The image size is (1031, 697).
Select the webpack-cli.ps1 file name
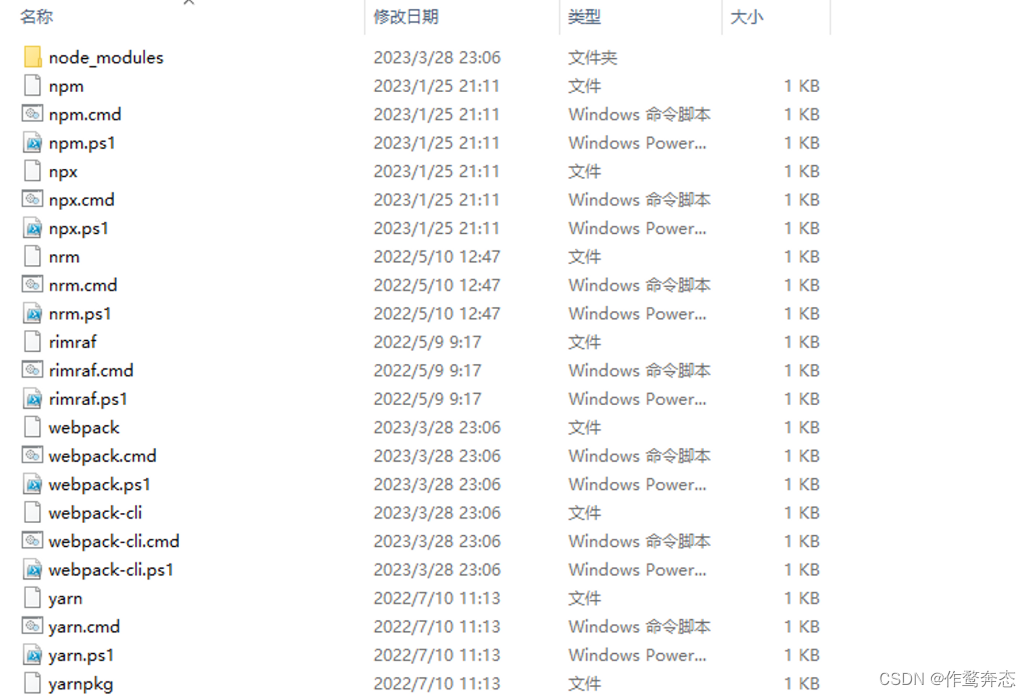pyautogui.click(x=111, y=570)
